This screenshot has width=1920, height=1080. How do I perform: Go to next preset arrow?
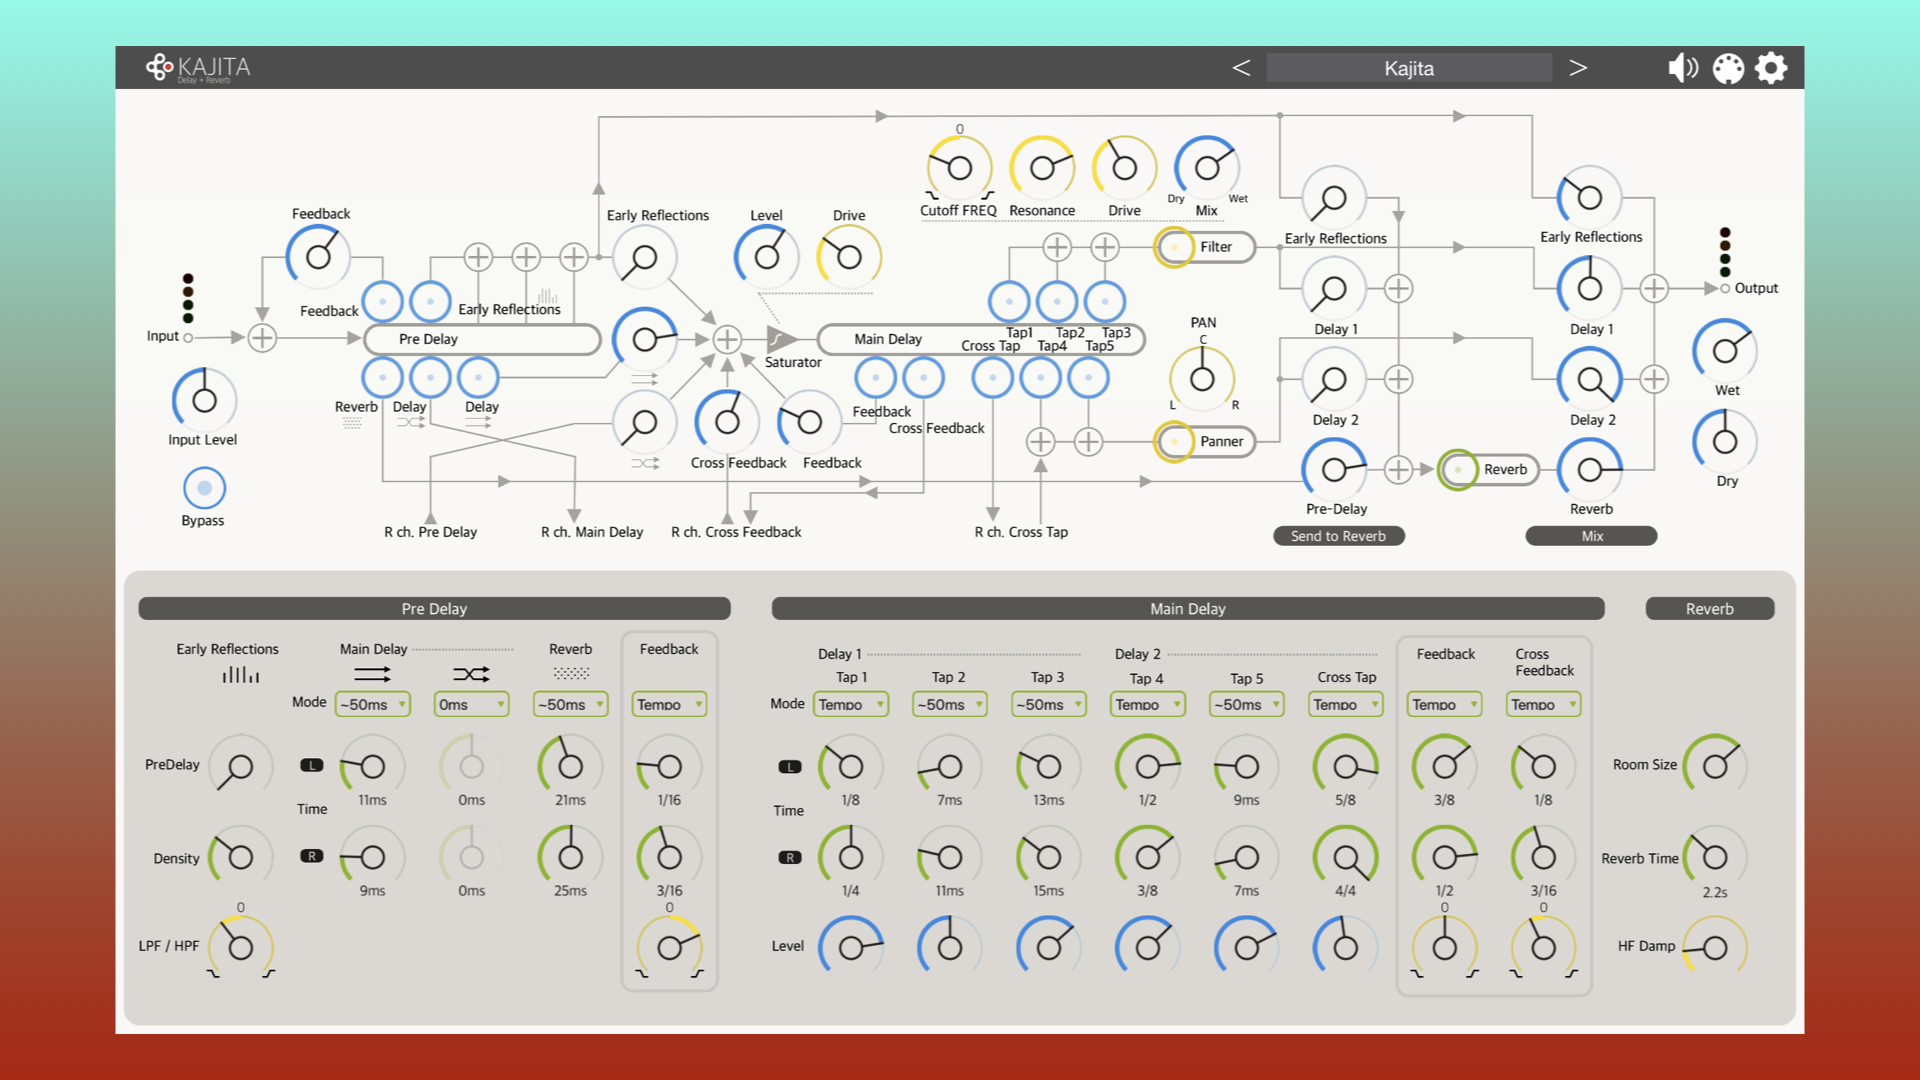[1578, 68]
